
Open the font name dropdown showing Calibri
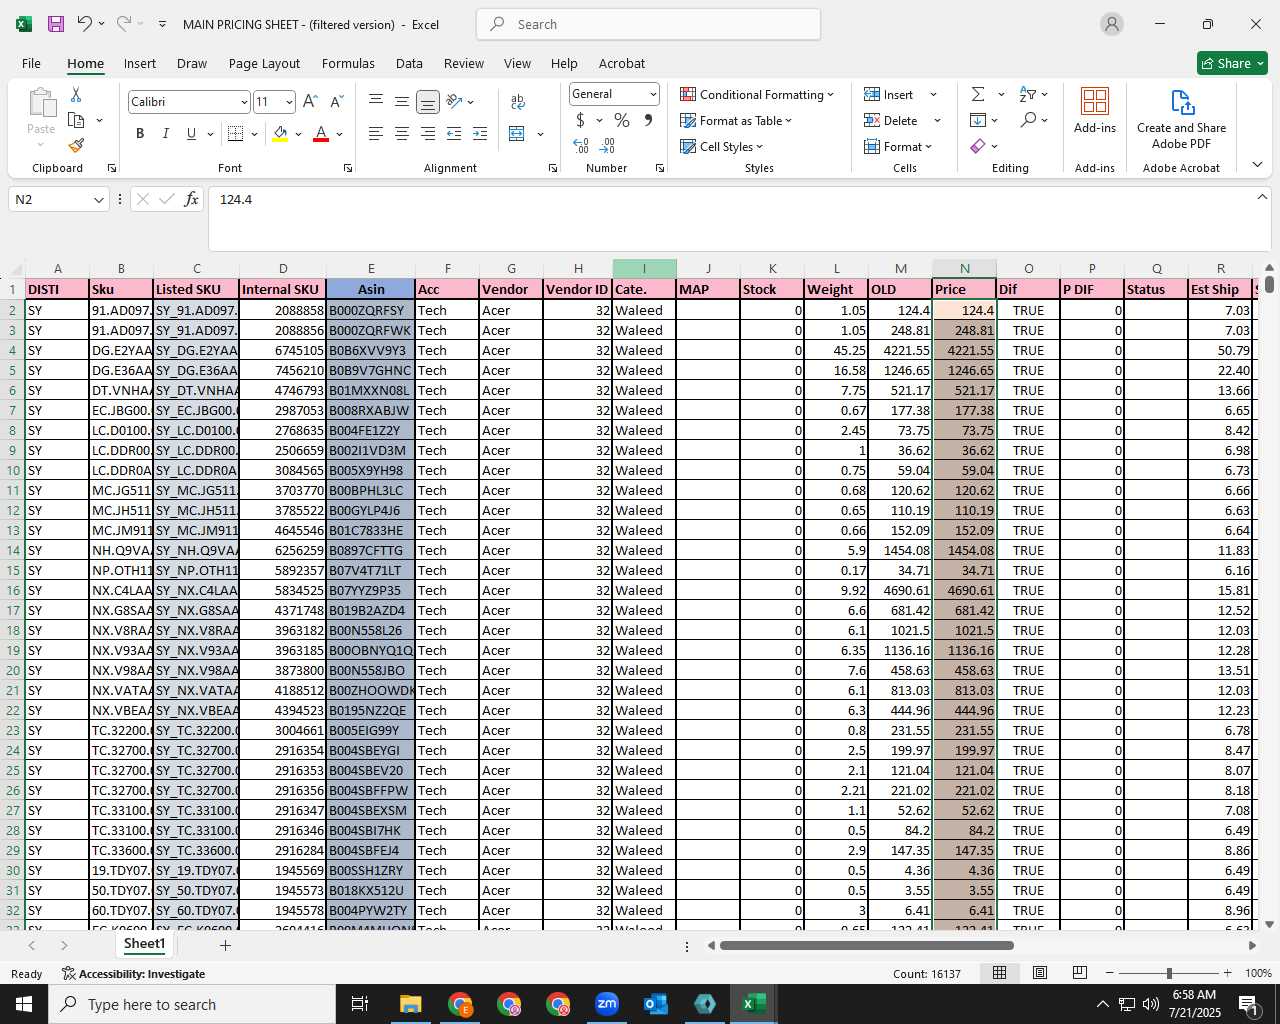coord(243,102)
